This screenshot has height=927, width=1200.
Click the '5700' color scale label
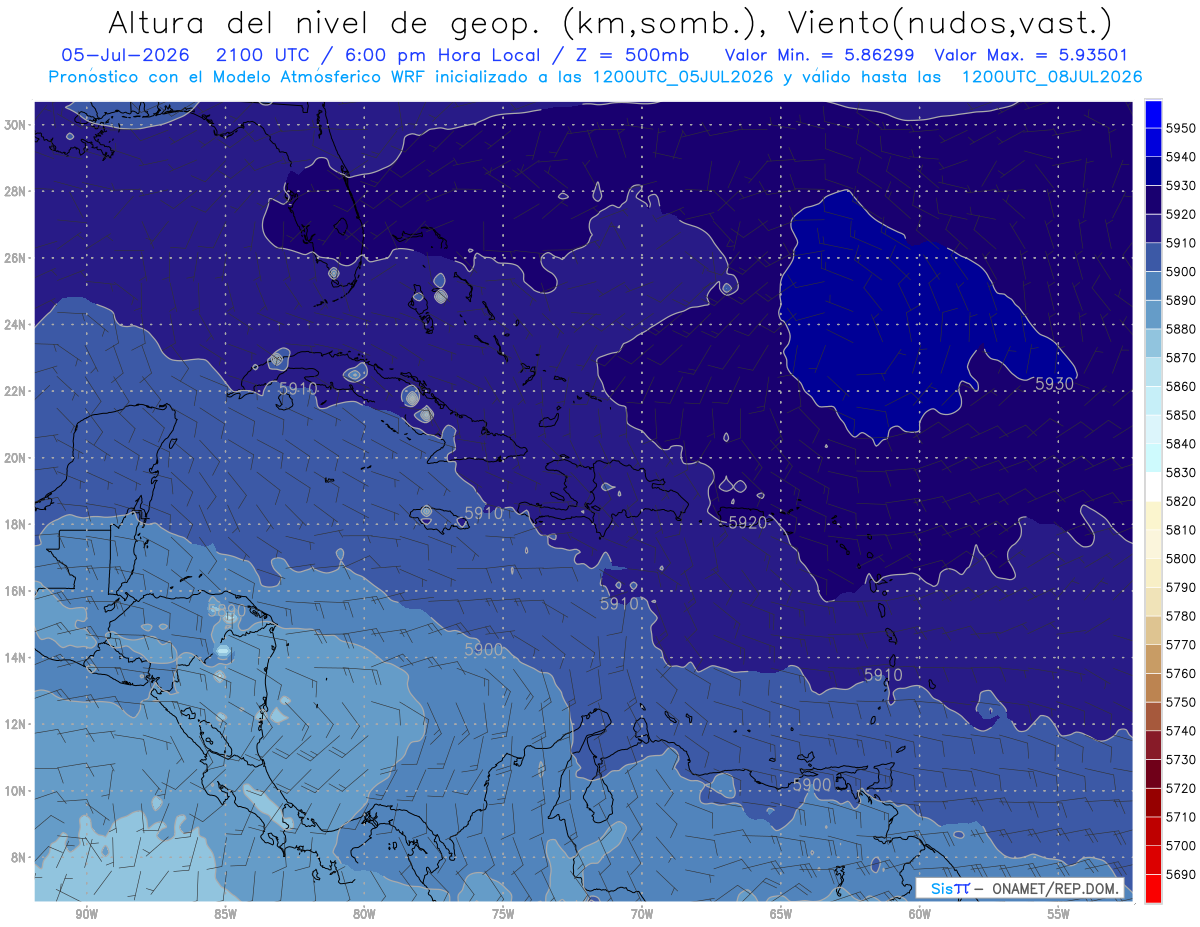point(1181,846)
